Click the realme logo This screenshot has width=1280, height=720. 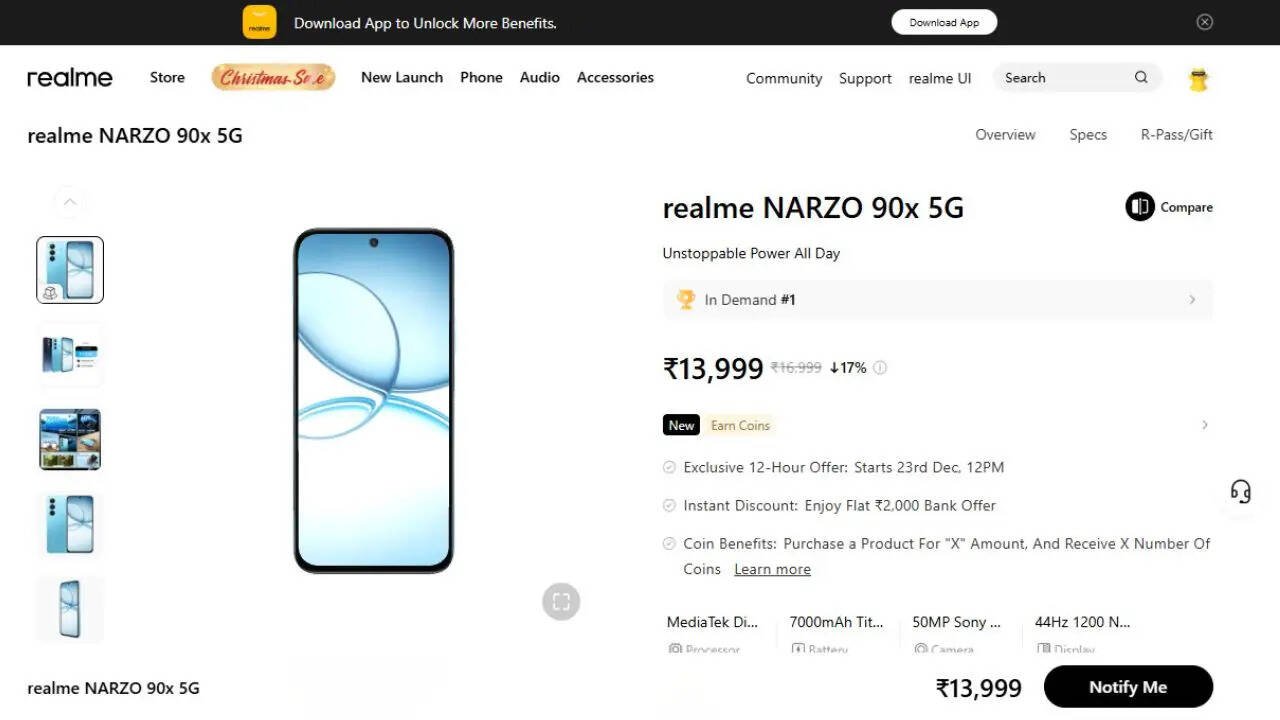tap(69, 77)
